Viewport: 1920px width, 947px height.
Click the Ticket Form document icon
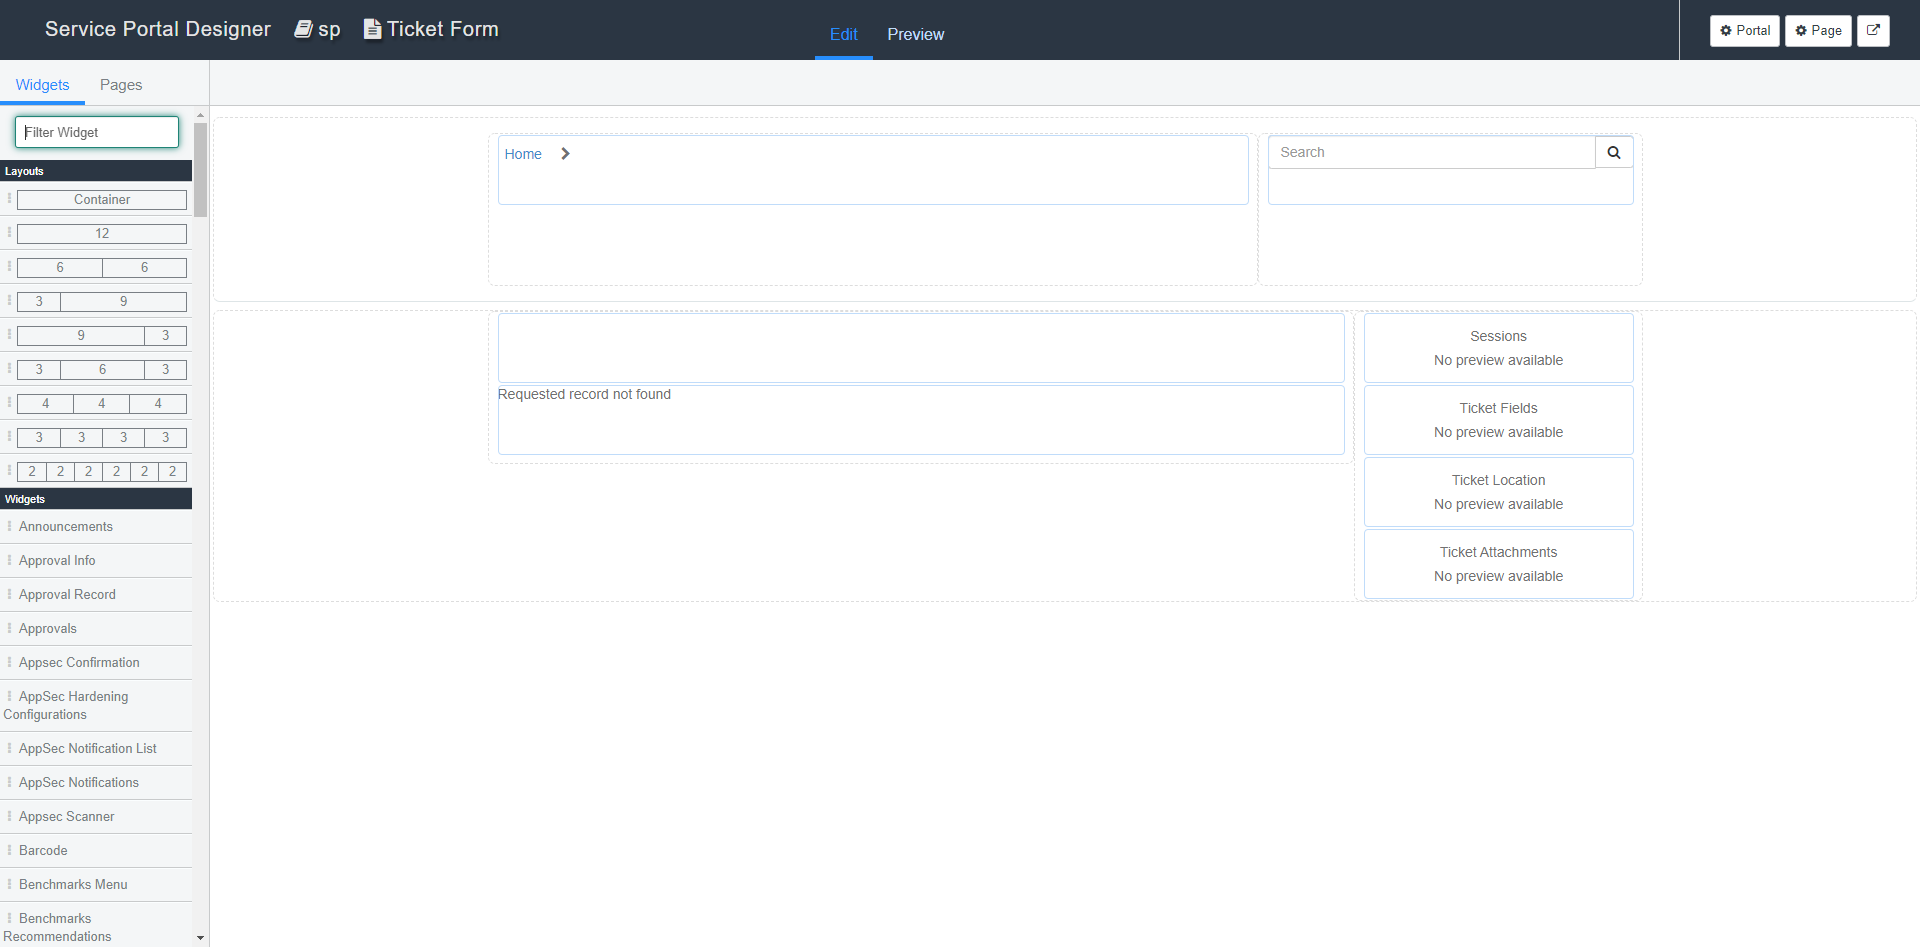click(372, 29)
